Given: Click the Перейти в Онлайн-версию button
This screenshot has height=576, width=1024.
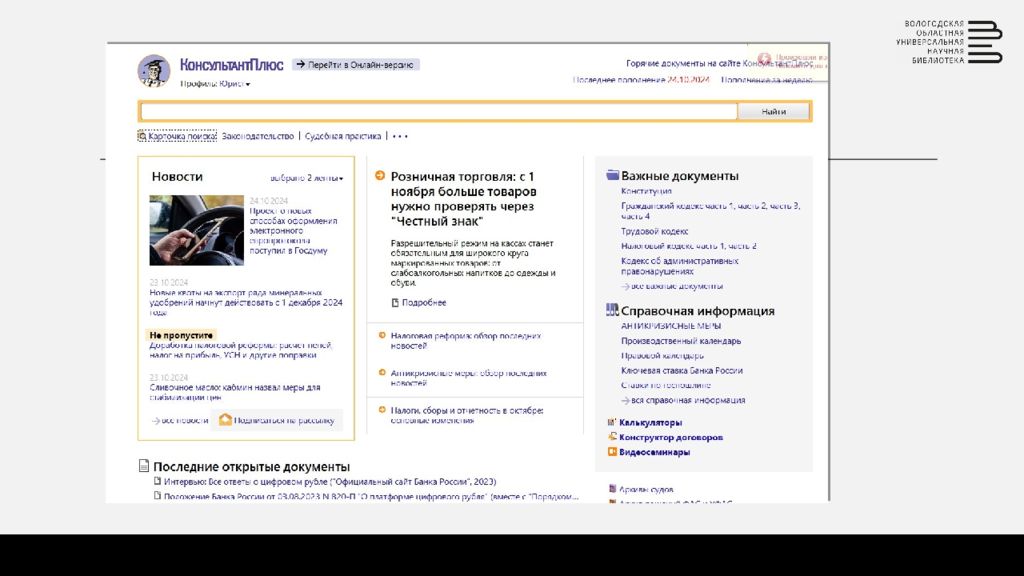Looking at the screenshot, I should click(355, 65).
